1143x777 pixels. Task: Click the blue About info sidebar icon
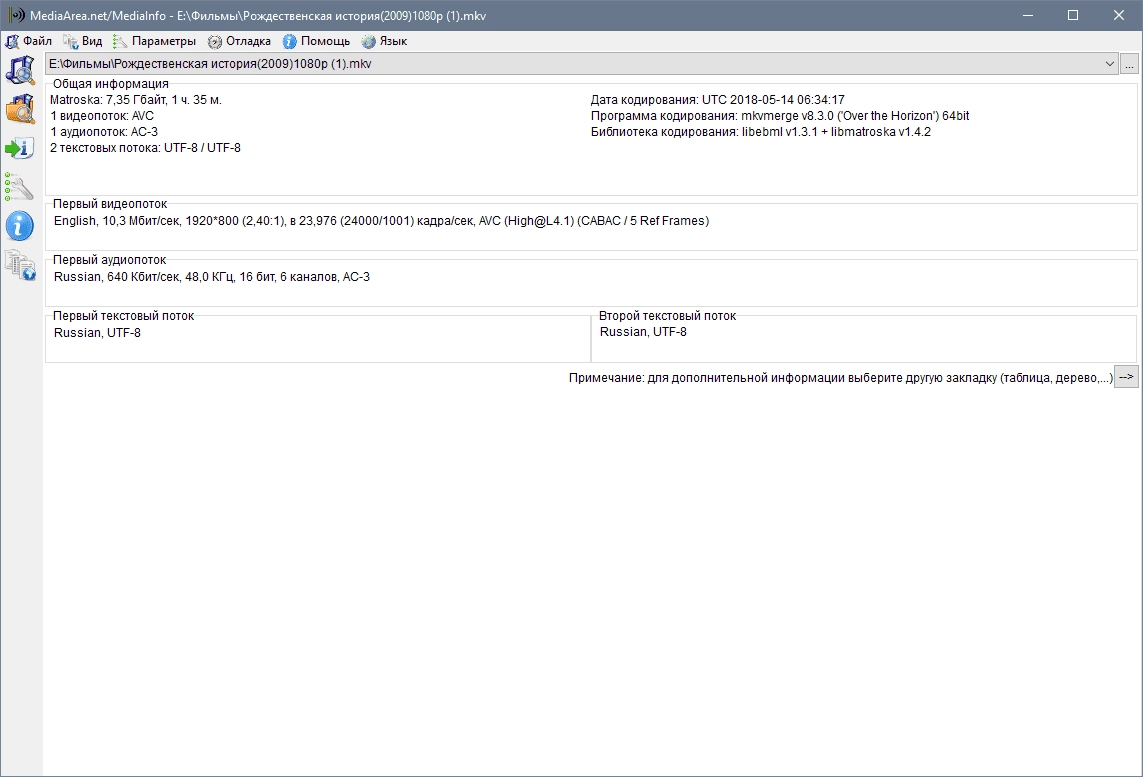[20, 226]
